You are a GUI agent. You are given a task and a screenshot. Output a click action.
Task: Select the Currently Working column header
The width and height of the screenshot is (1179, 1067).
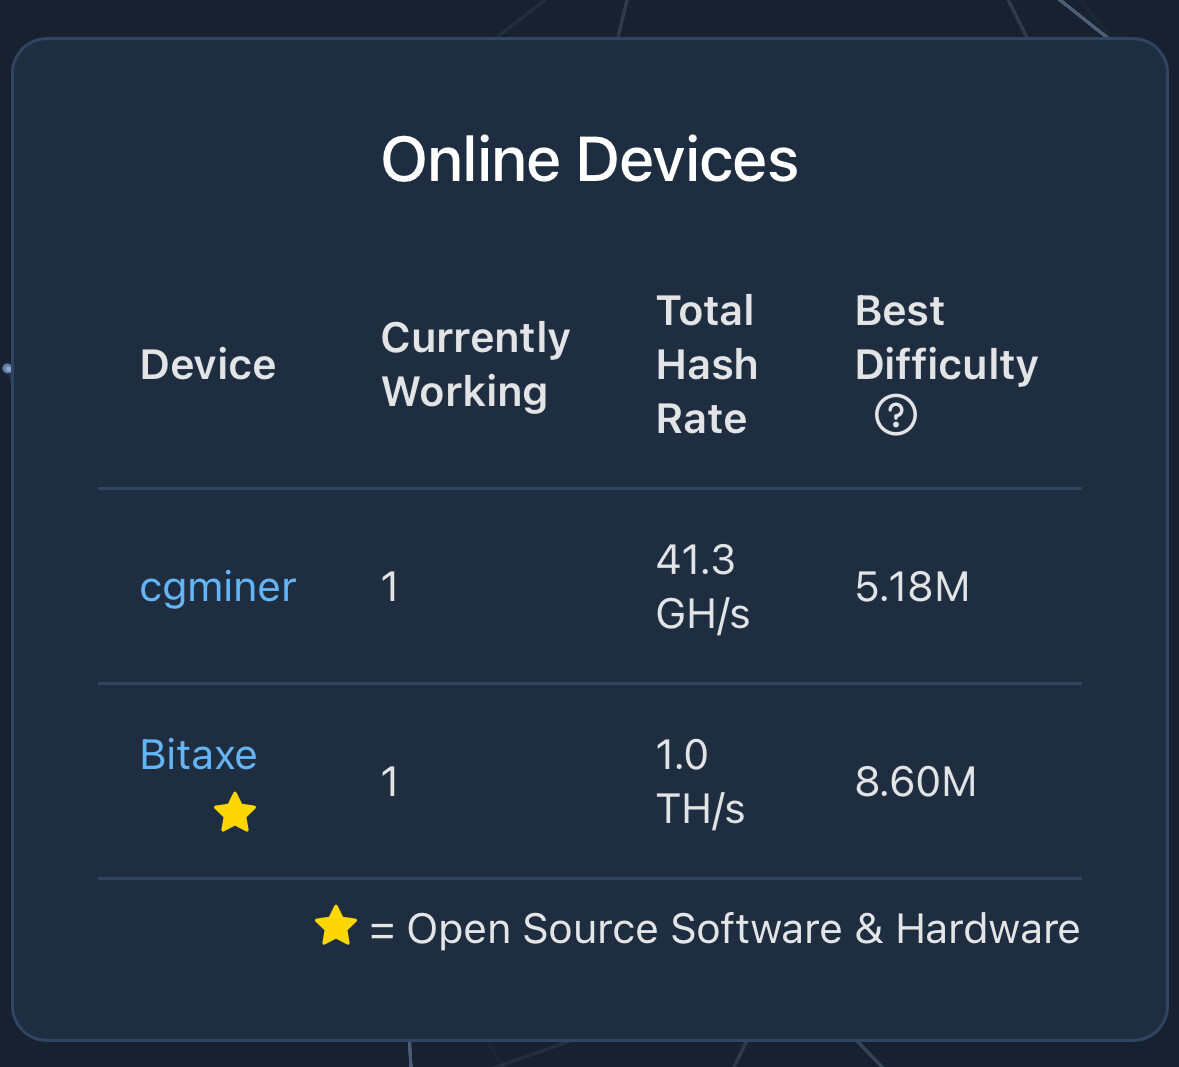(x=475, y=365)
